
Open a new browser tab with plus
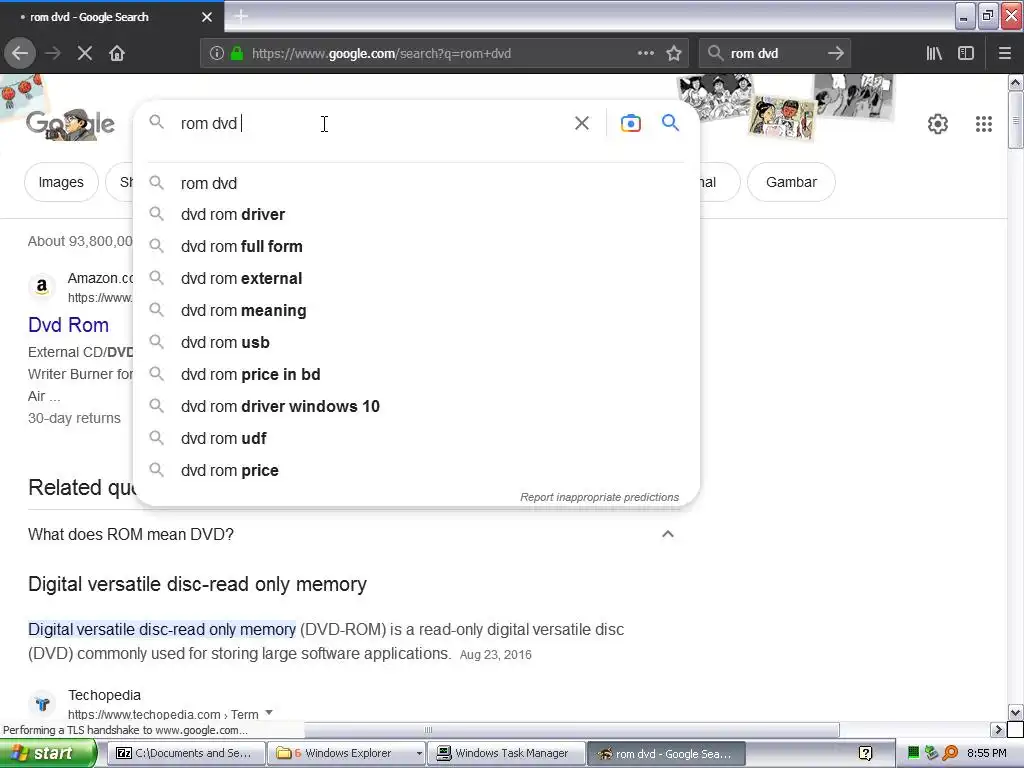point(241,16)
